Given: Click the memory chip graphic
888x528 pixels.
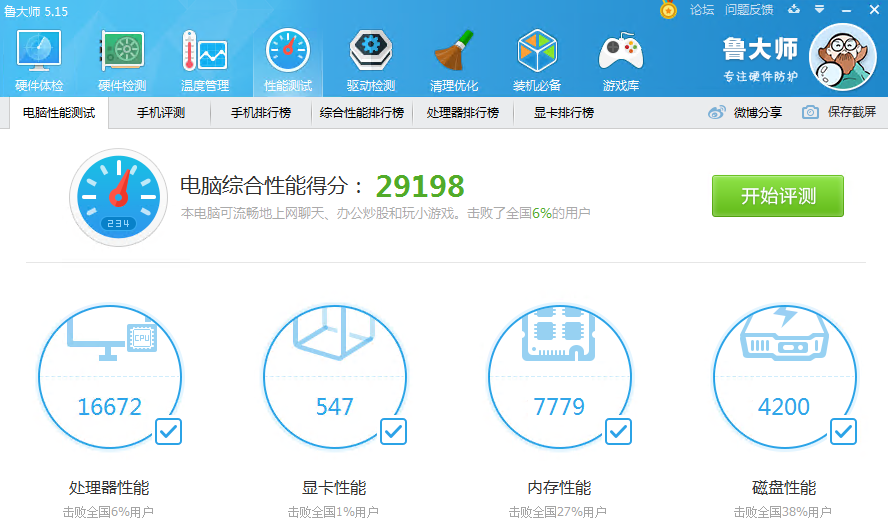Looking at the screenshot, I should tap(558, 334).
